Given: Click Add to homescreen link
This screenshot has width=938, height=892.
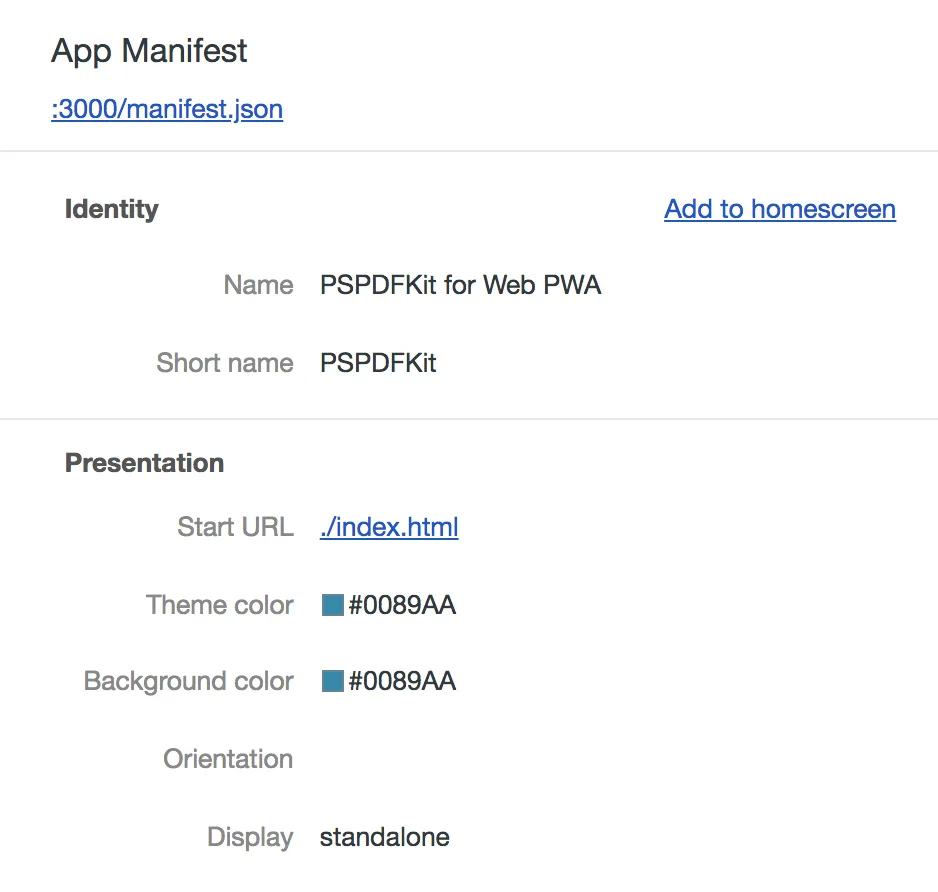Looking at the screenshot, I should click(x=779, y=209).
